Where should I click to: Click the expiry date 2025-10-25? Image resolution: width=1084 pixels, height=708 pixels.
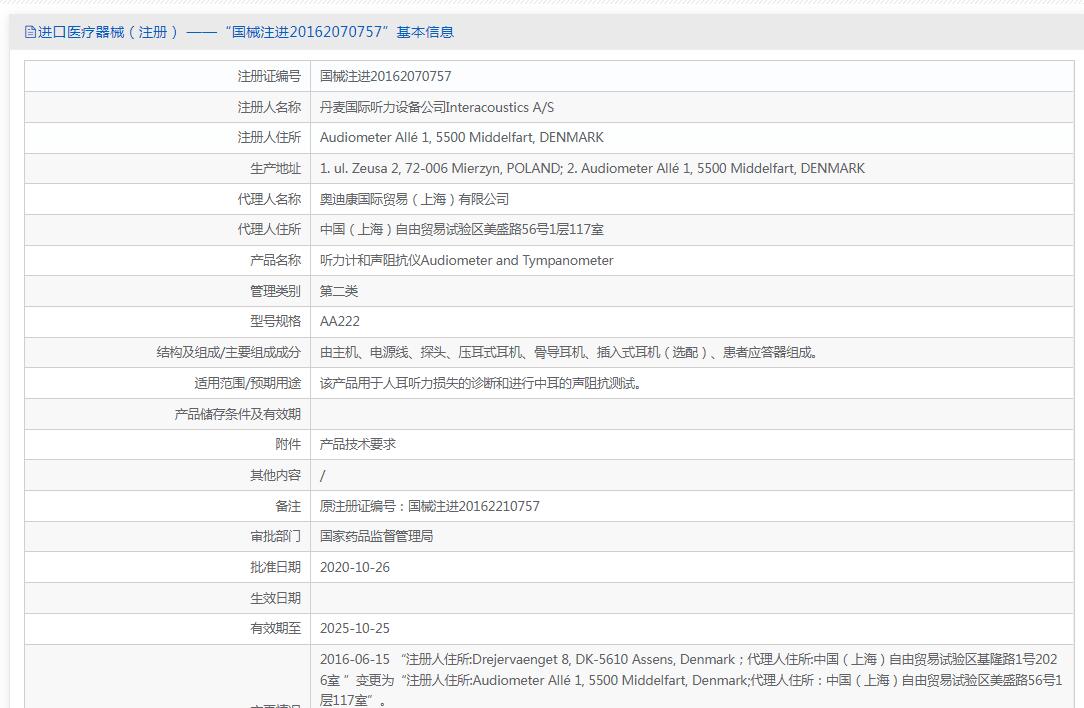355,628
